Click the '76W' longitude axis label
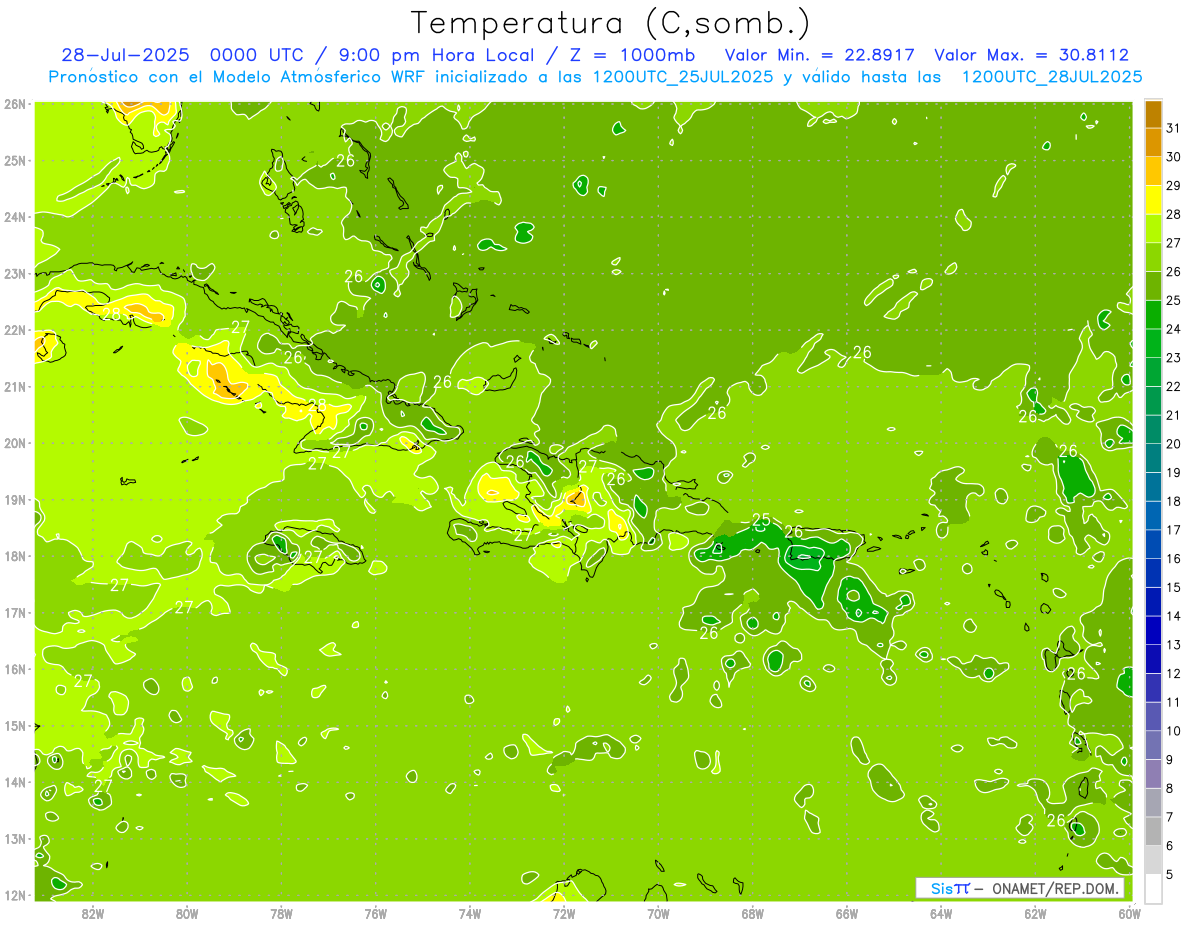The height and width of the screenshot is (927, 1200). point(376,913)
